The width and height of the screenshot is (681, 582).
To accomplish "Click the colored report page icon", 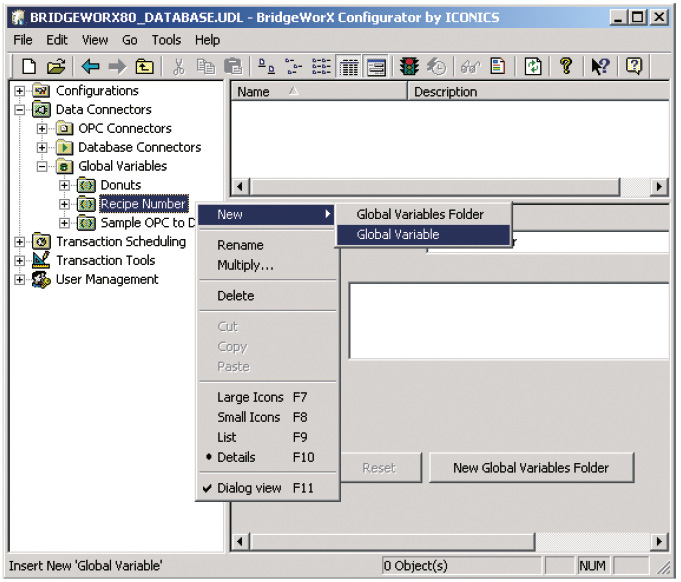I will point(498,66).
